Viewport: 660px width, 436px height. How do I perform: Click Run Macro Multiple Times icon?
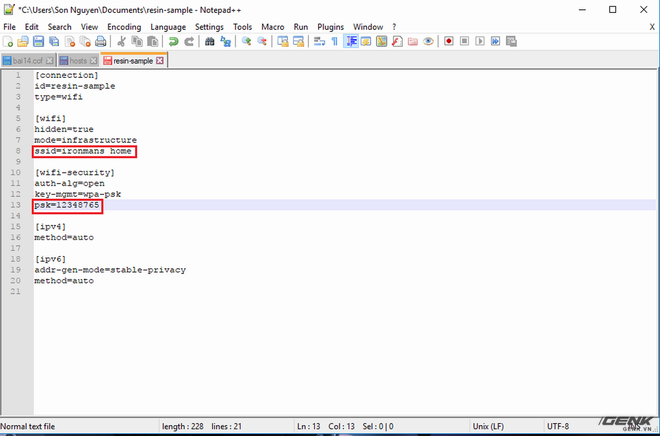coord(495,41)
